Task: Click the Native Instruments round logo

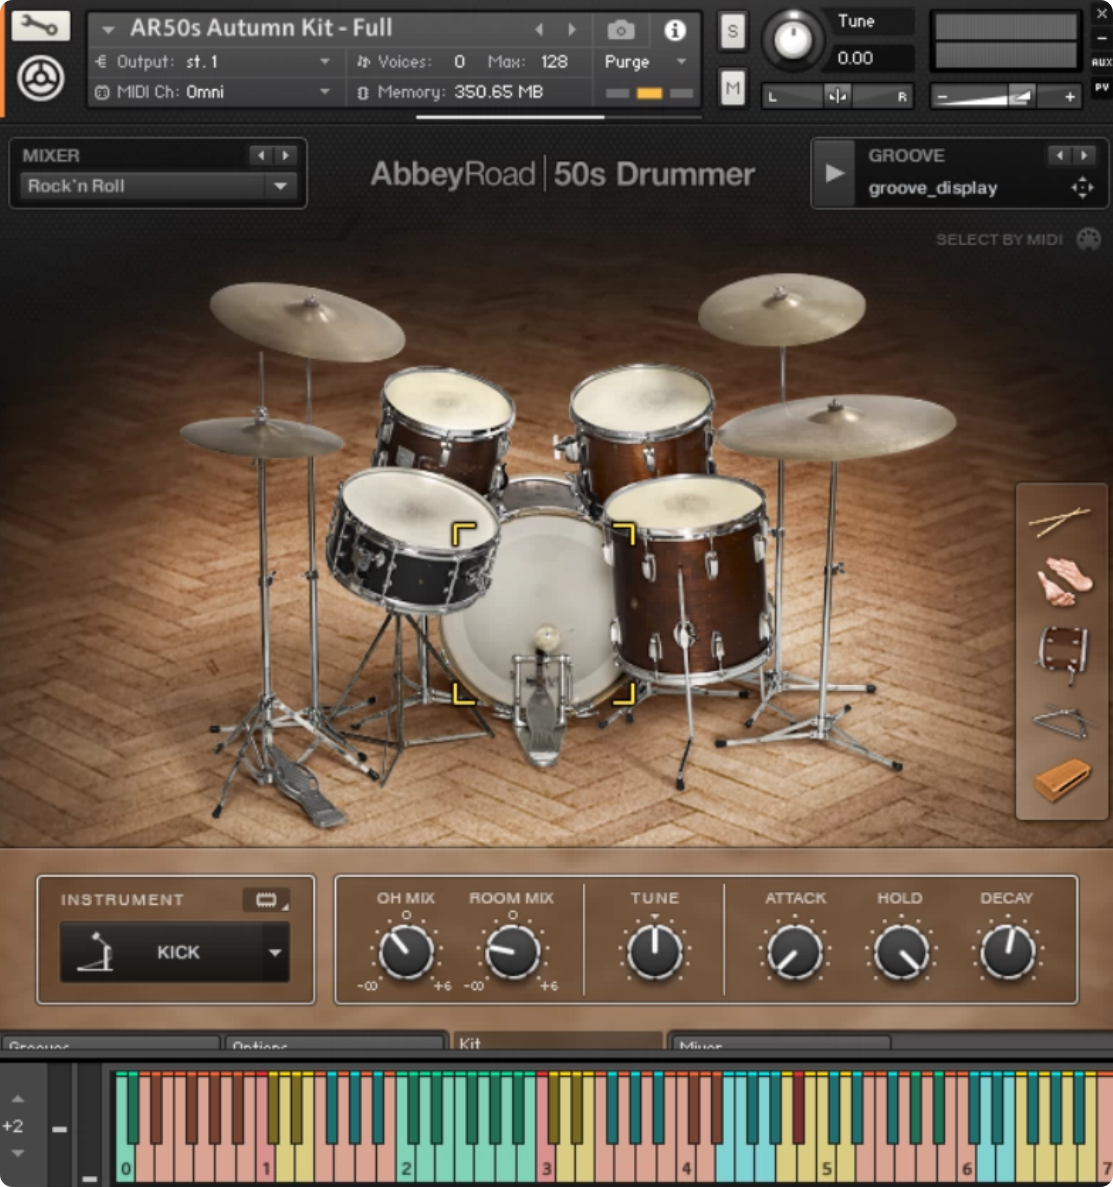Action: 40,79
